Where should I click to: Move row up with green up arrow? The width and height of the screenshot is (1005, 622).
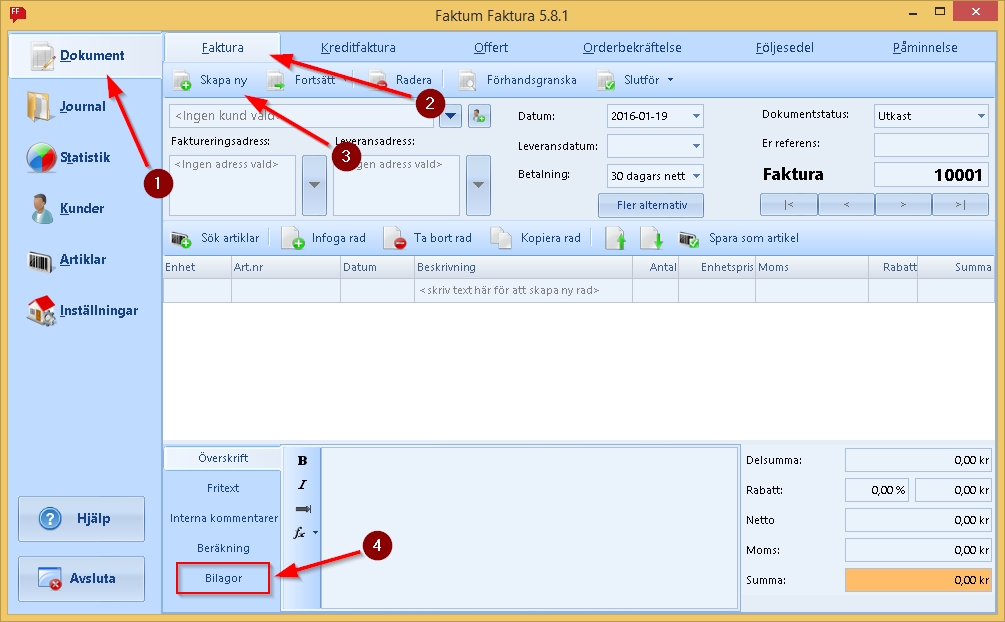coord(615,239)
